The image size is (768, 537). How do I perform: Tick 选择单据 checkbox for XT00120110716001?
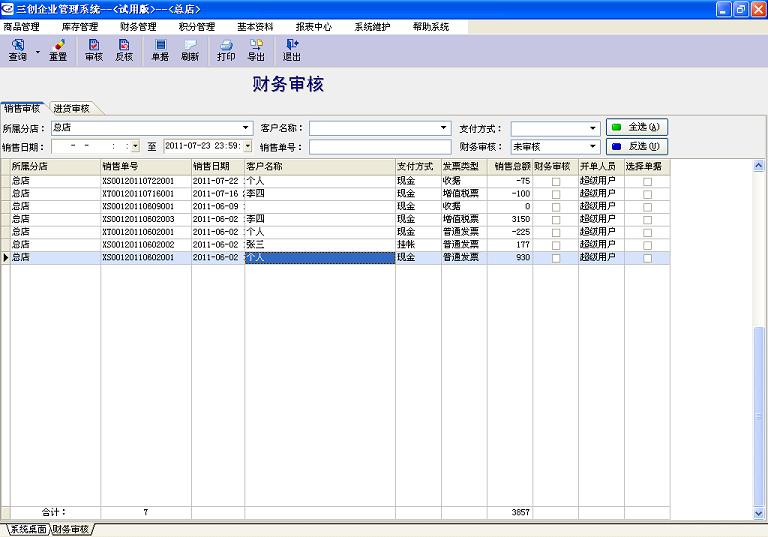click(x=647, y=195)
